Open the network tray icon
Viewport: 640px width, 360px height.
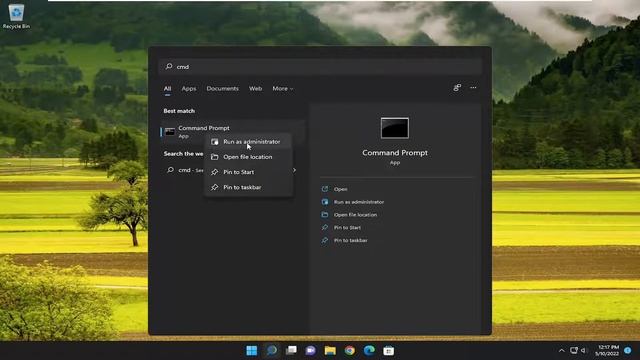[574, 350]
